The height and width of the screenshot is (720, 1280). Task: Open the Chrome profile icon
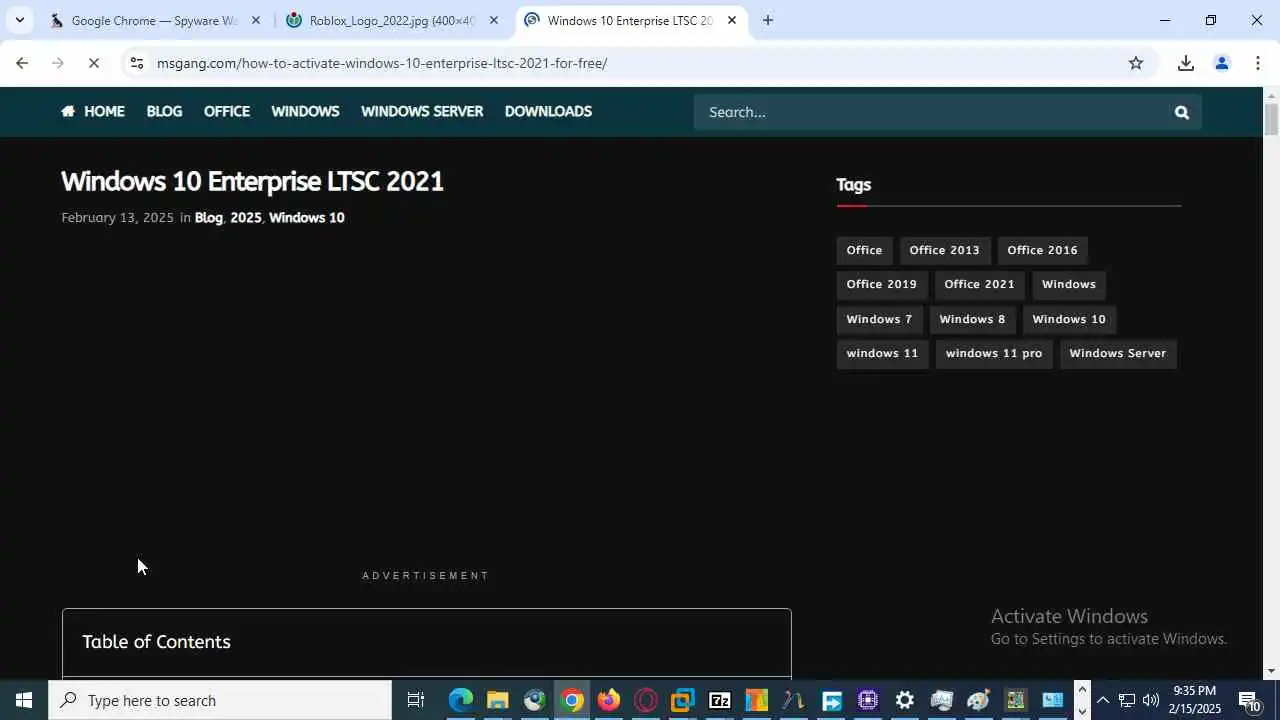point(1222,63)
